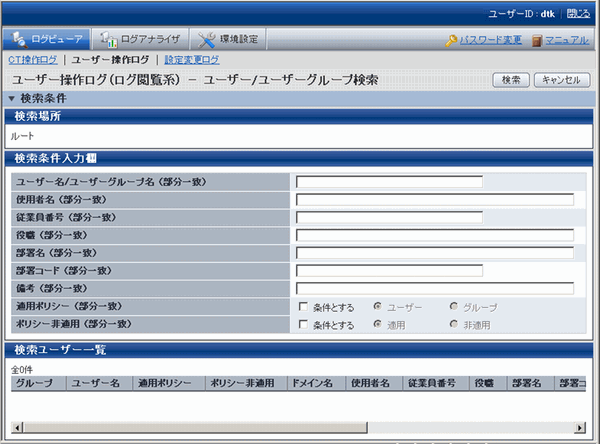Focus the 部署コード input field
Image resolution: width=600 pixels, height=444 pixels.
pos(389,271)
